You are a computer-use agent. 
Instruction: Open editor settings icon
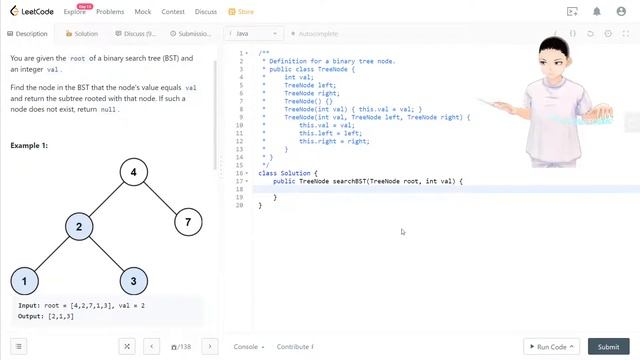[x=608, y=33]
